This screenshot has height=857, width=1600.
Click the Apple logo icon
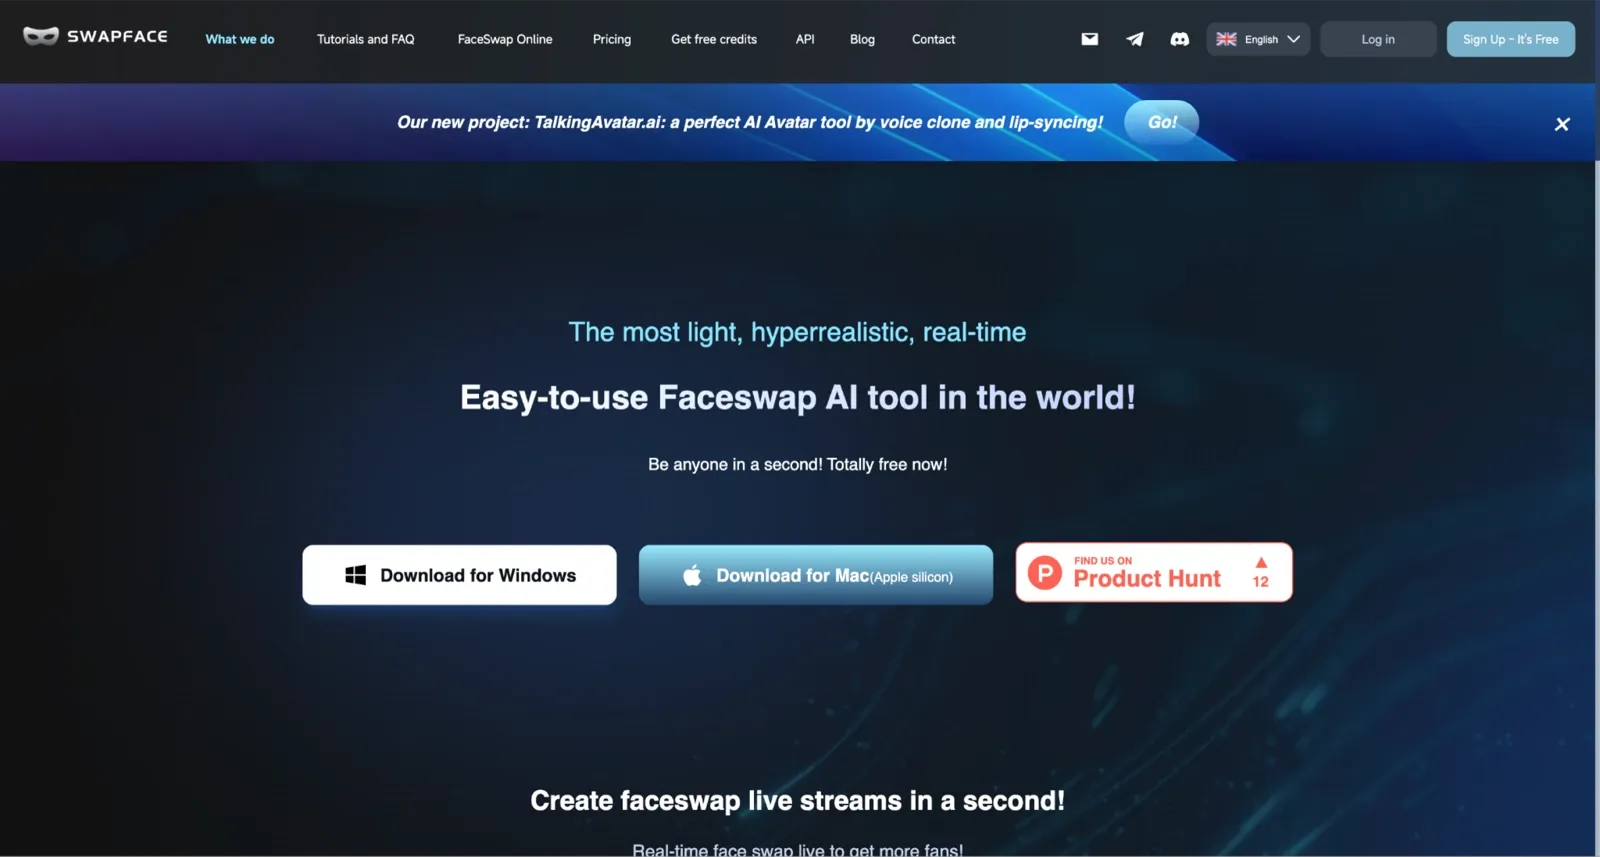692,575
